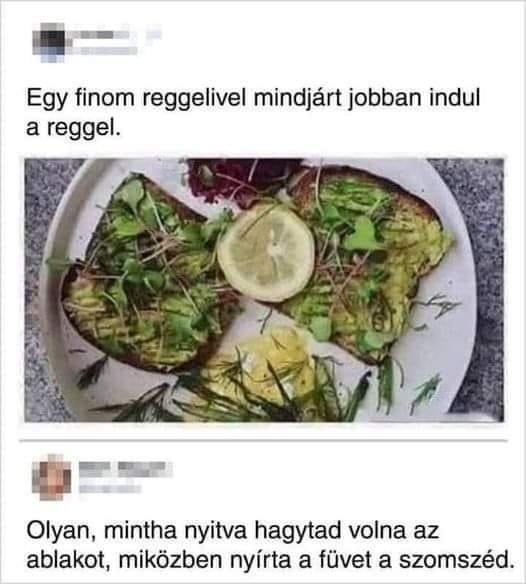Viewport: 526px width, 584px height.
Task: Click the caption's second line 'a reggel.'
Action: pyautogui.click(x=73, y=128)
